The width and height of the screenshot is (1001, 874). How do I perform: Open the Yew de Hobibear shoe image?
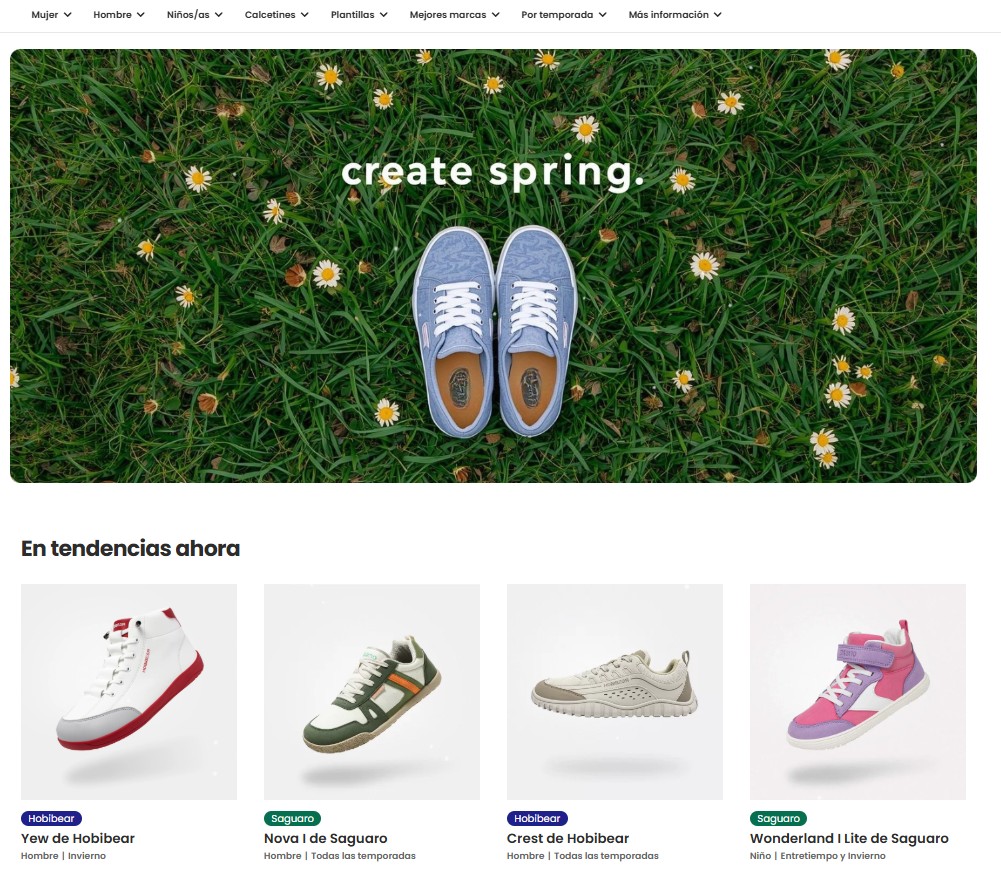(129, 691)
